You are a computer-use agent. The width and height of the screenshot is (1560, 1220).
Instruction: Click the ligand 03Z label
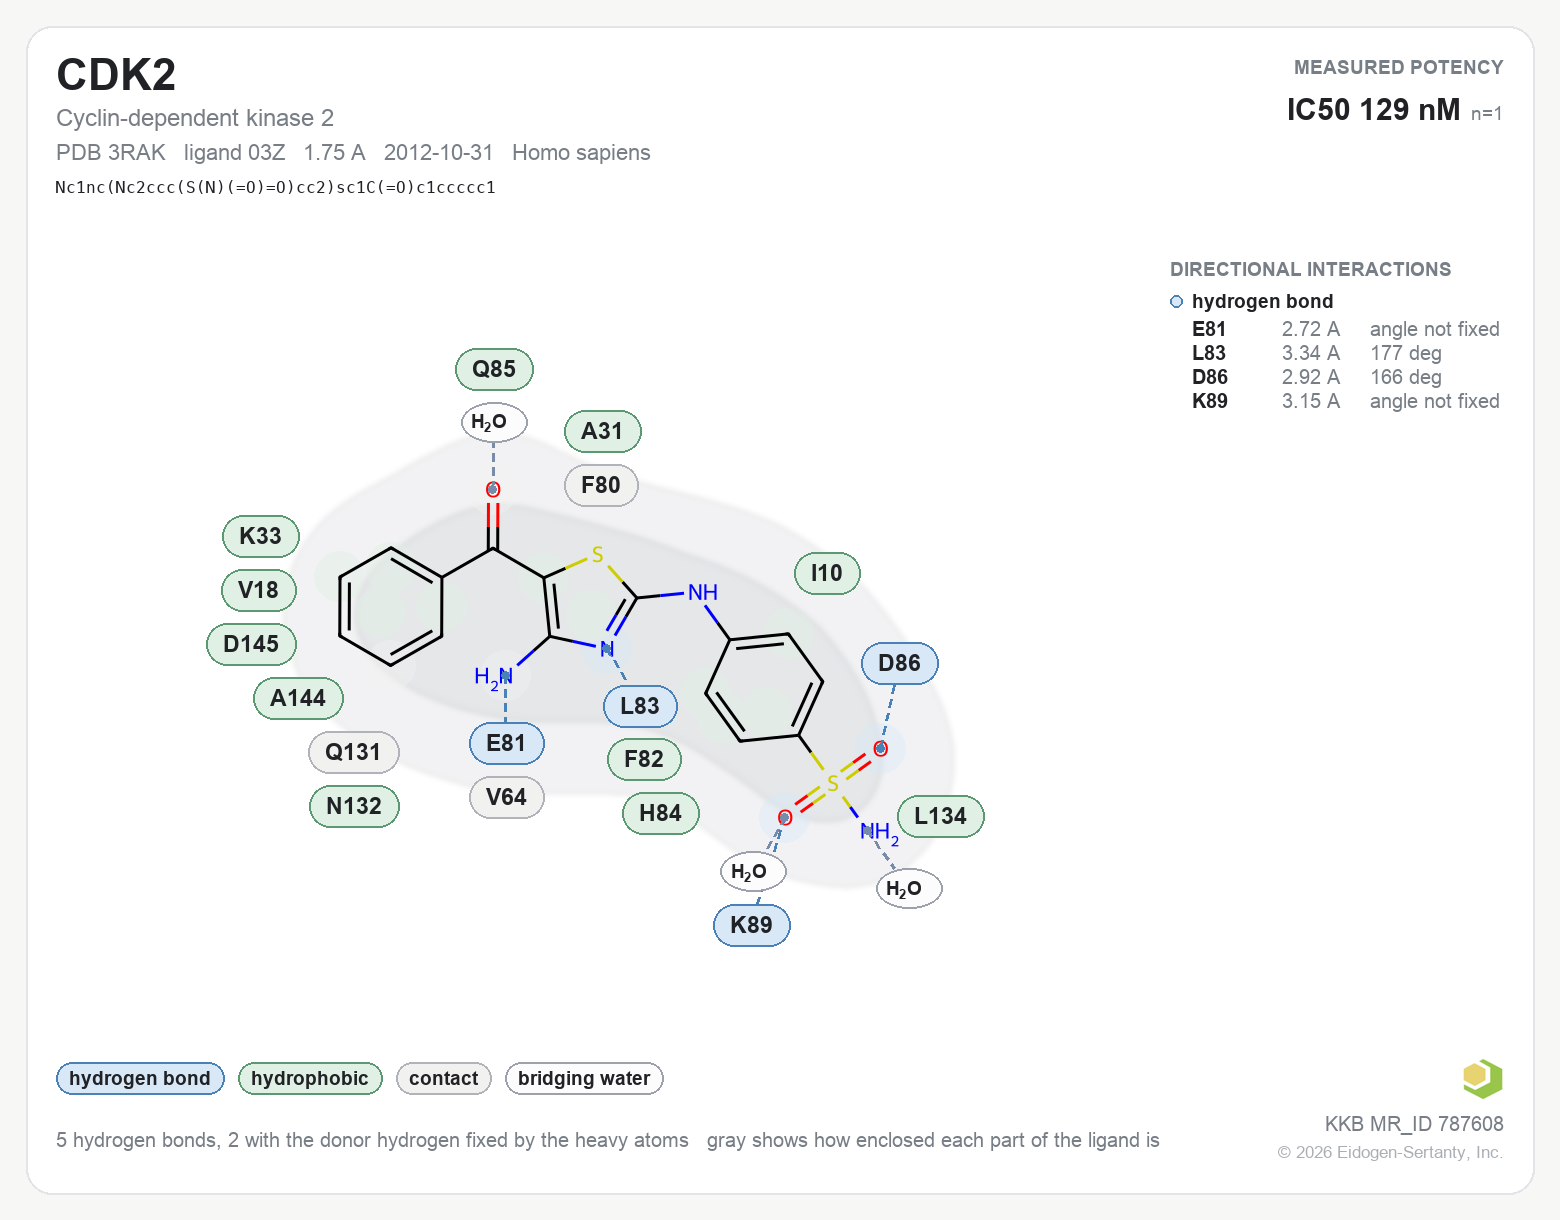235,152
